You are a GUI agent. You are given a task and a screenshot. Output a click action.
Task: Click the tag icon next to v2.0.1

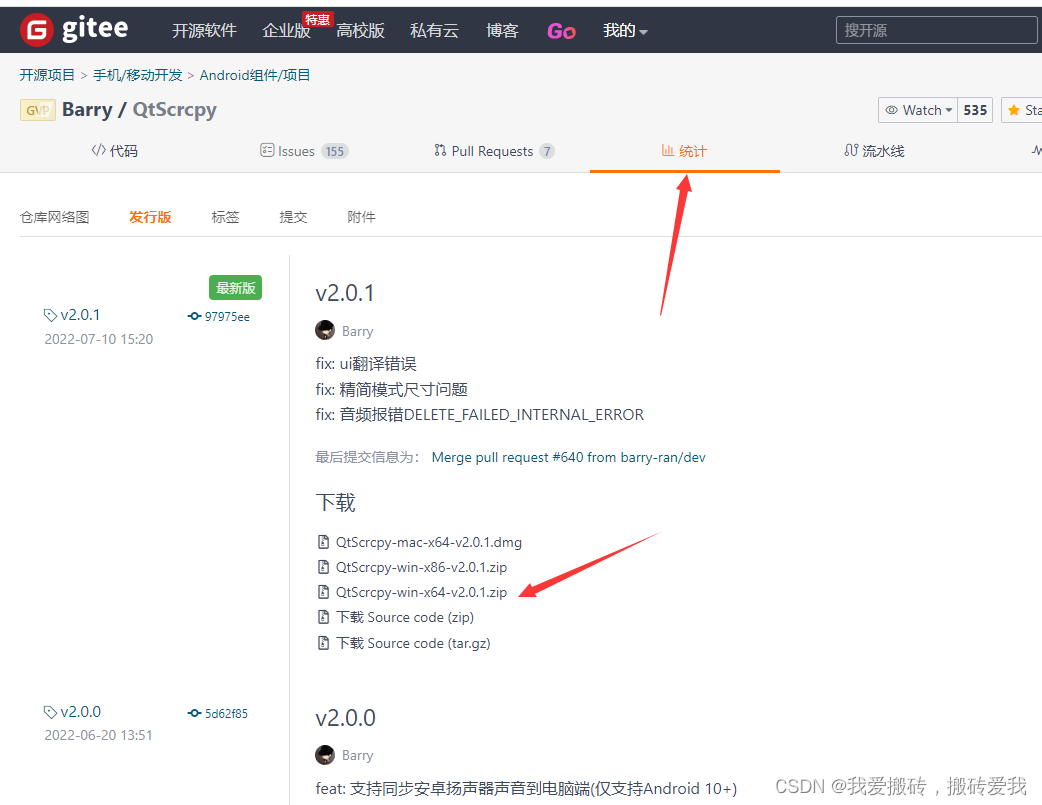[x=50, y=315]
